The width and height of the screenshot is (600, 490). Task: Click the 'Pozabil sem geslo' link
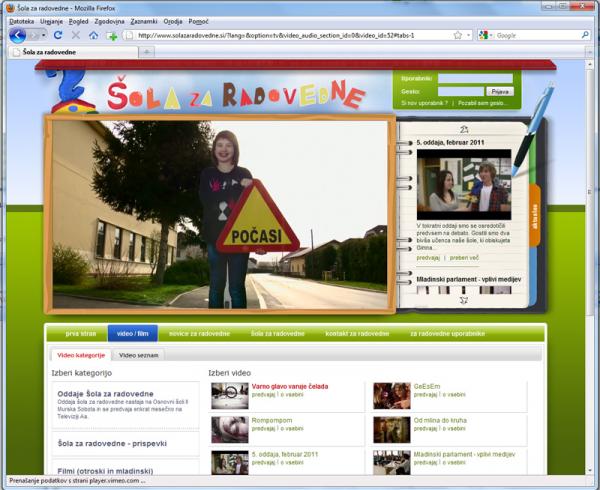coord(483,102)
